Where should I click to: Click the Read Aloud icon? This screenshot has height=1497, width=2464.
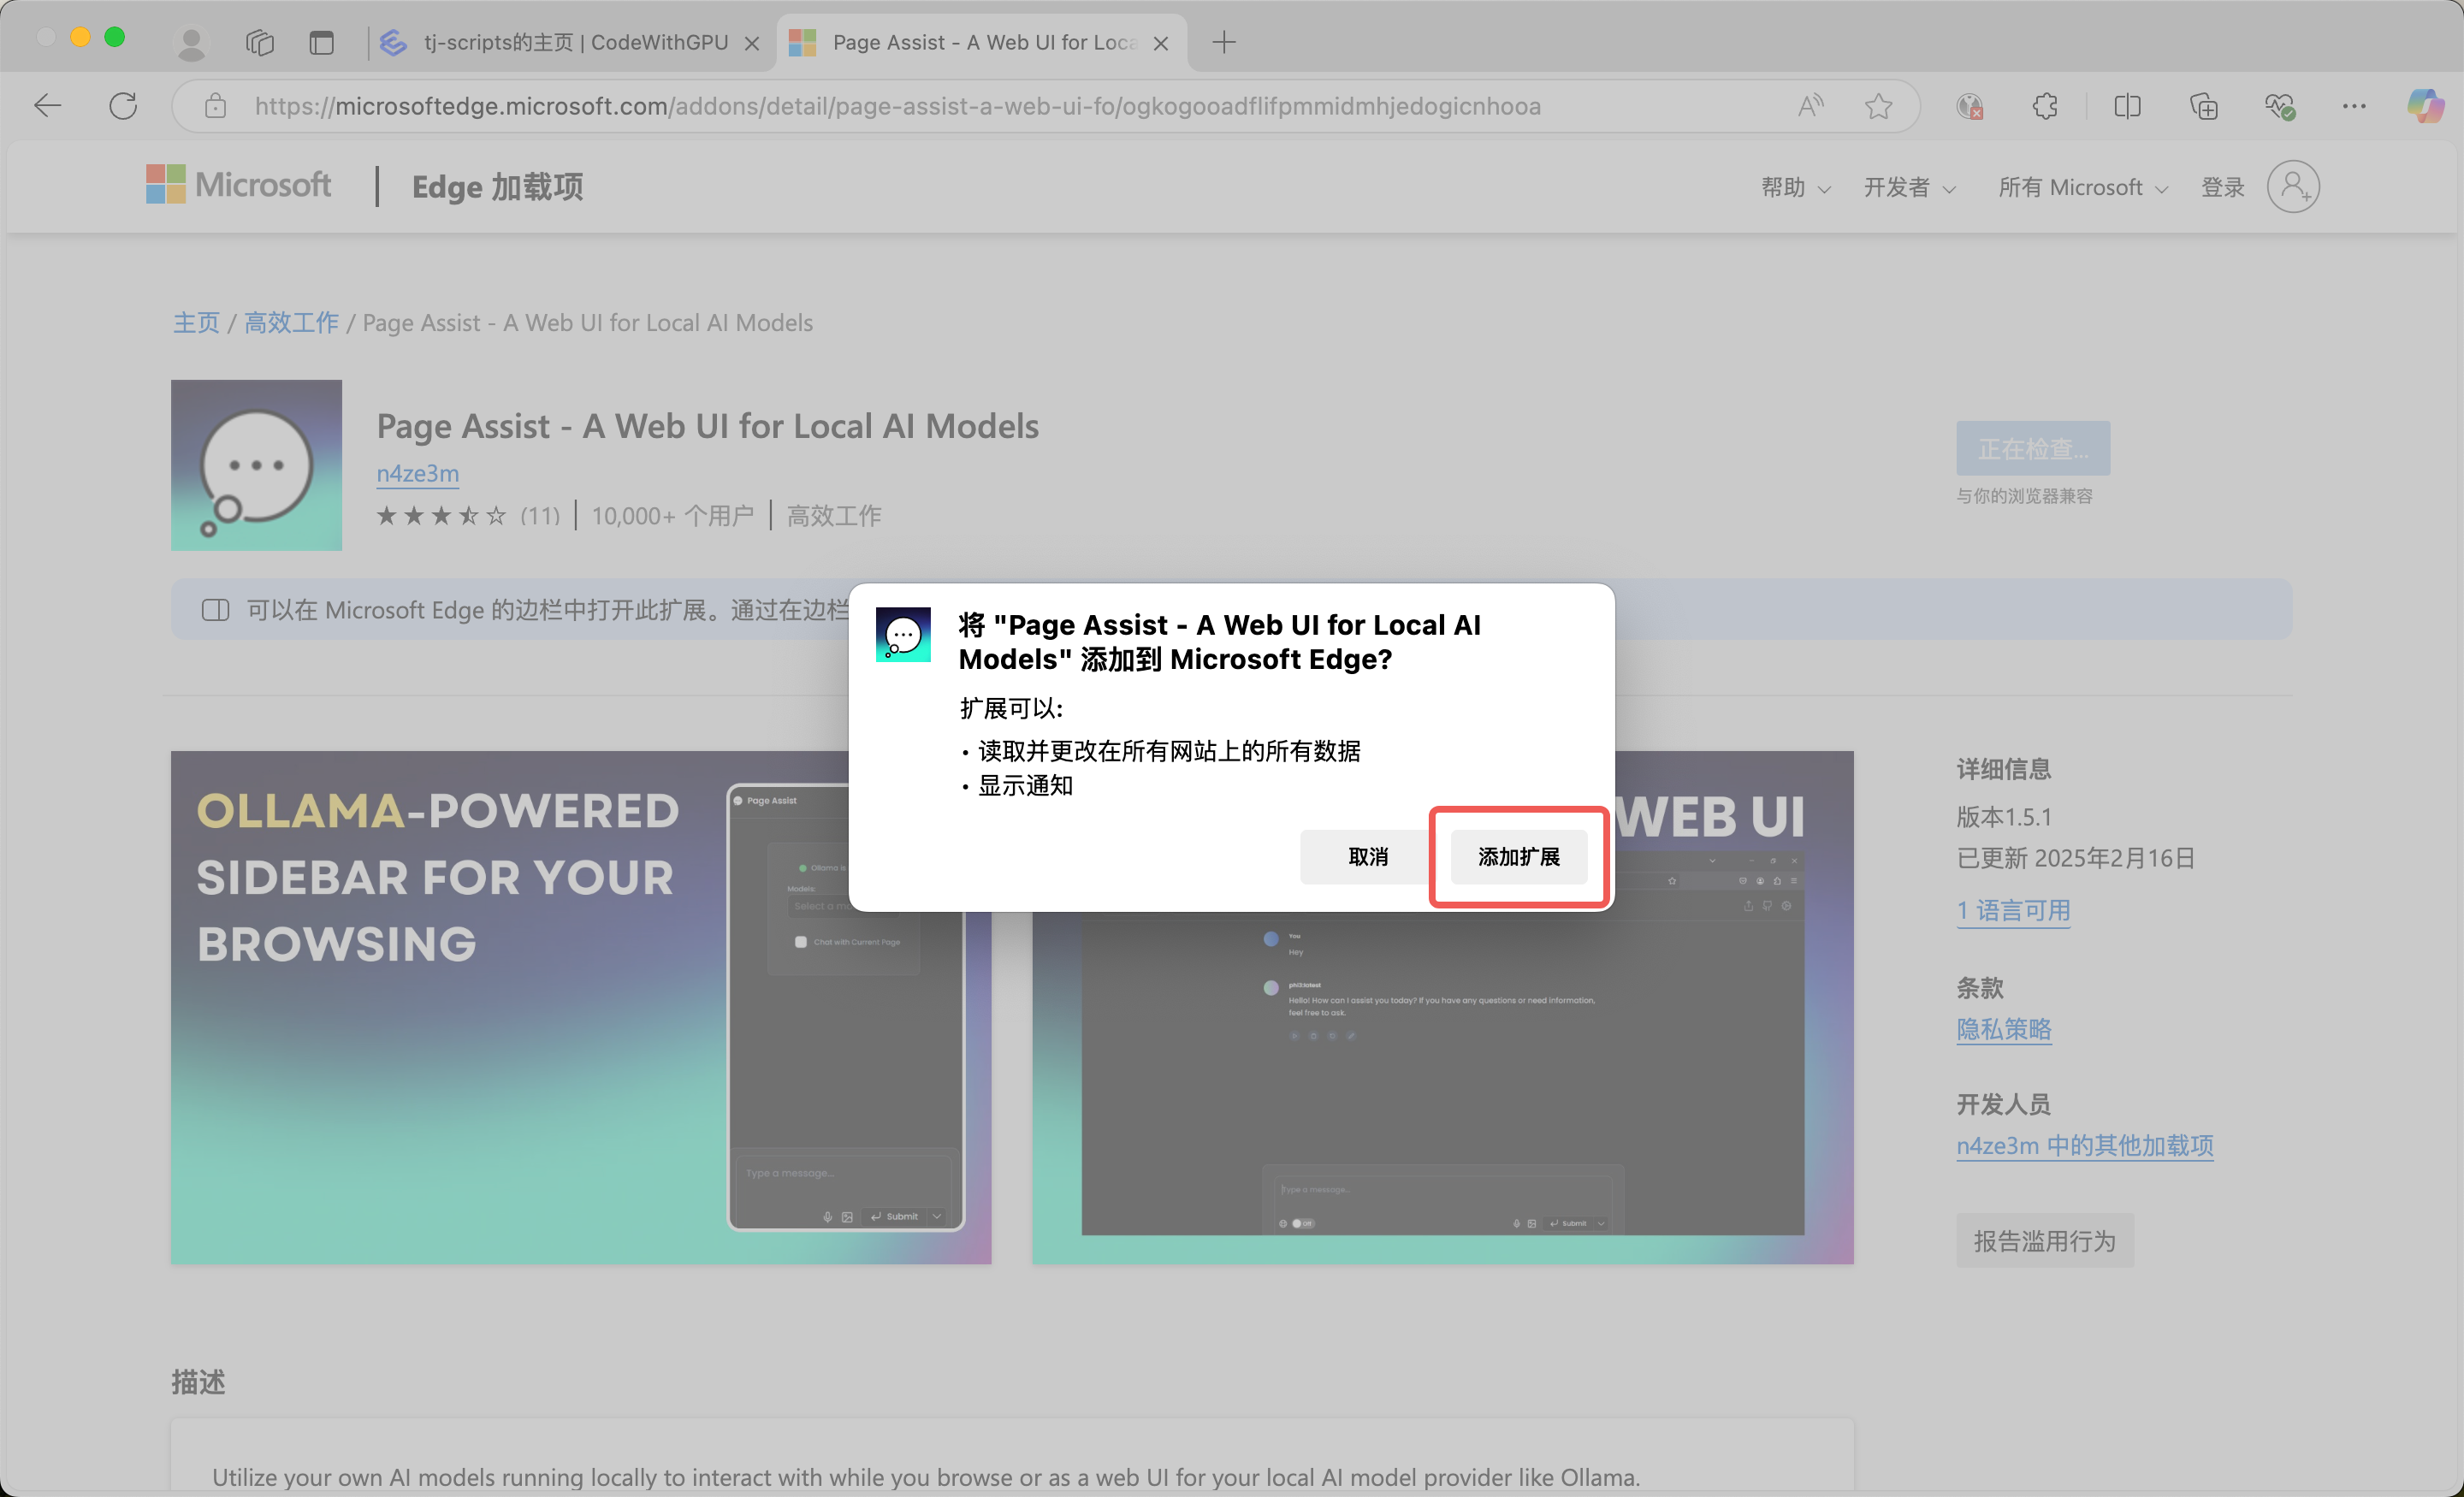[x=1810, y=106]
